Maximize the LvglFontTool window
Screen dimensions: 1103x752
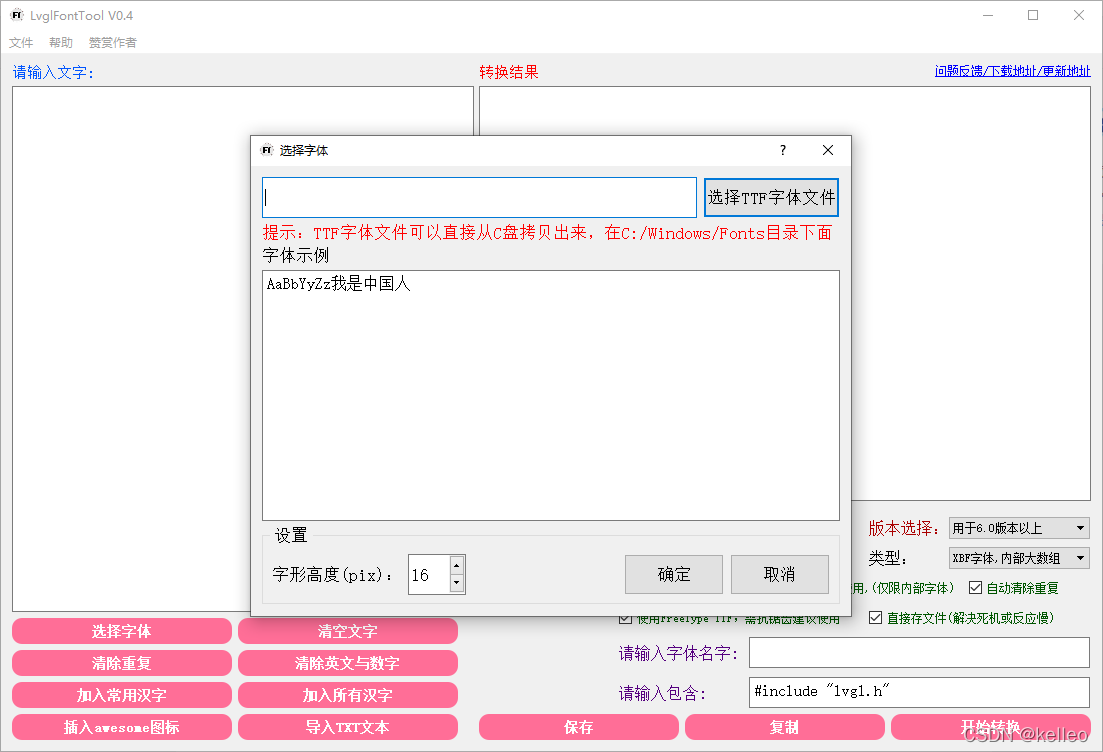coord(1033,15)
